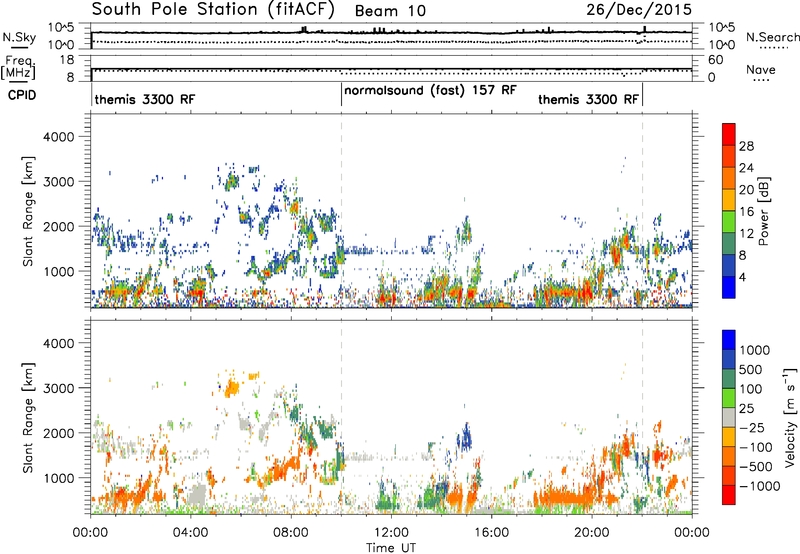Click the light green segment of Velocity colorbar
The width and height of the screenshot is (800, 554).
point(729,398)
